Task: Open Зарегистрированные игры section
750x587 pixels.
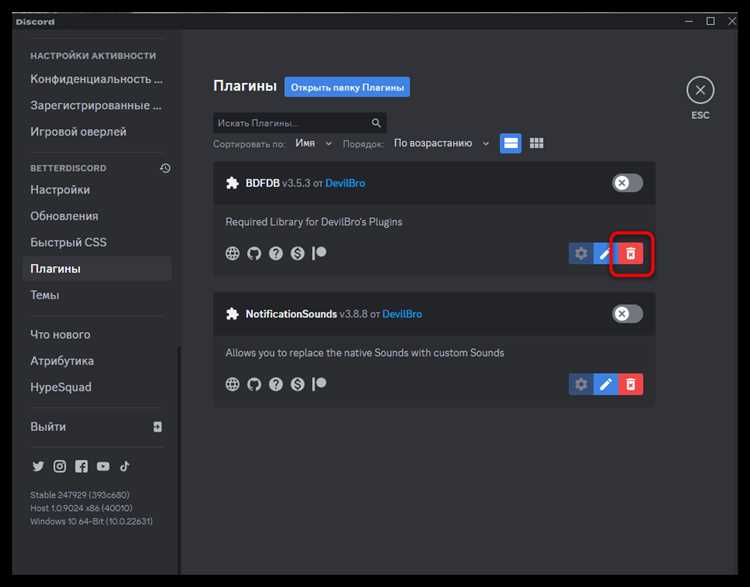Action: coord(97,105)
